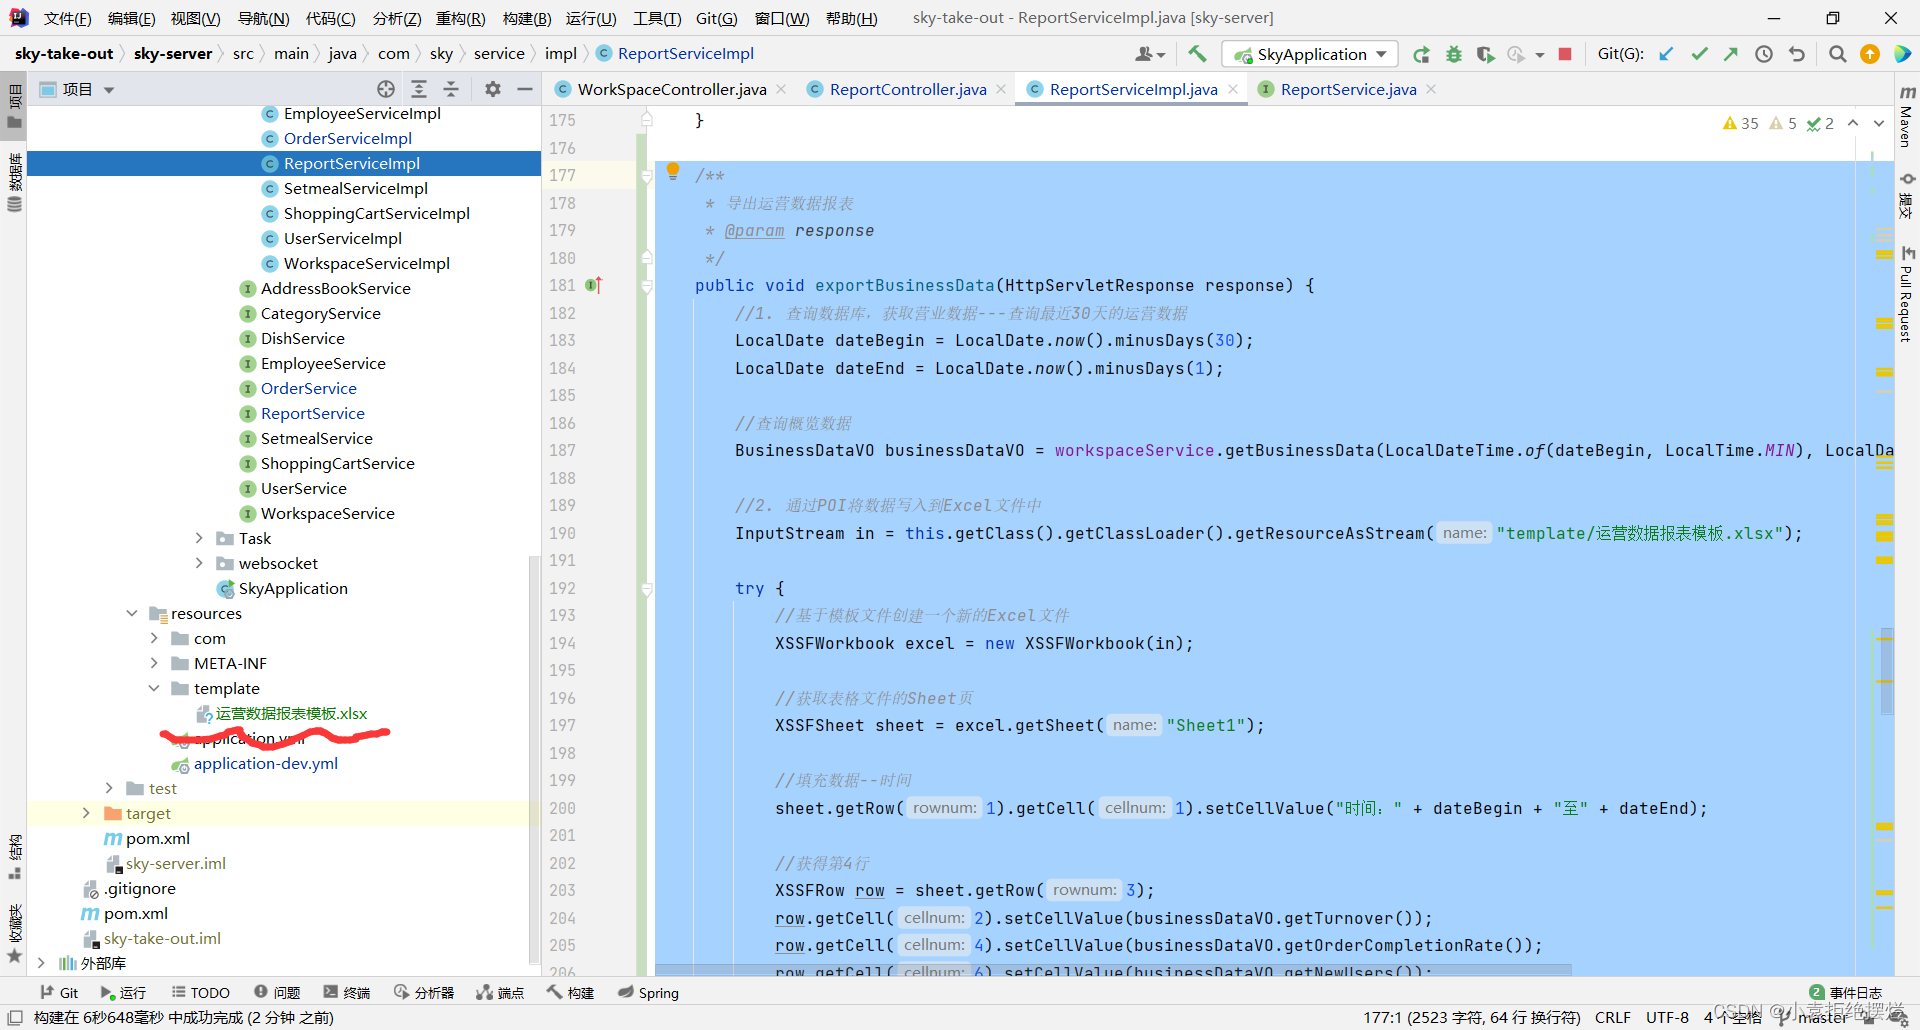Select application-dev.yml in project tree
Viewport: 1920px width, 1030px height.
(x=265, y=763)
